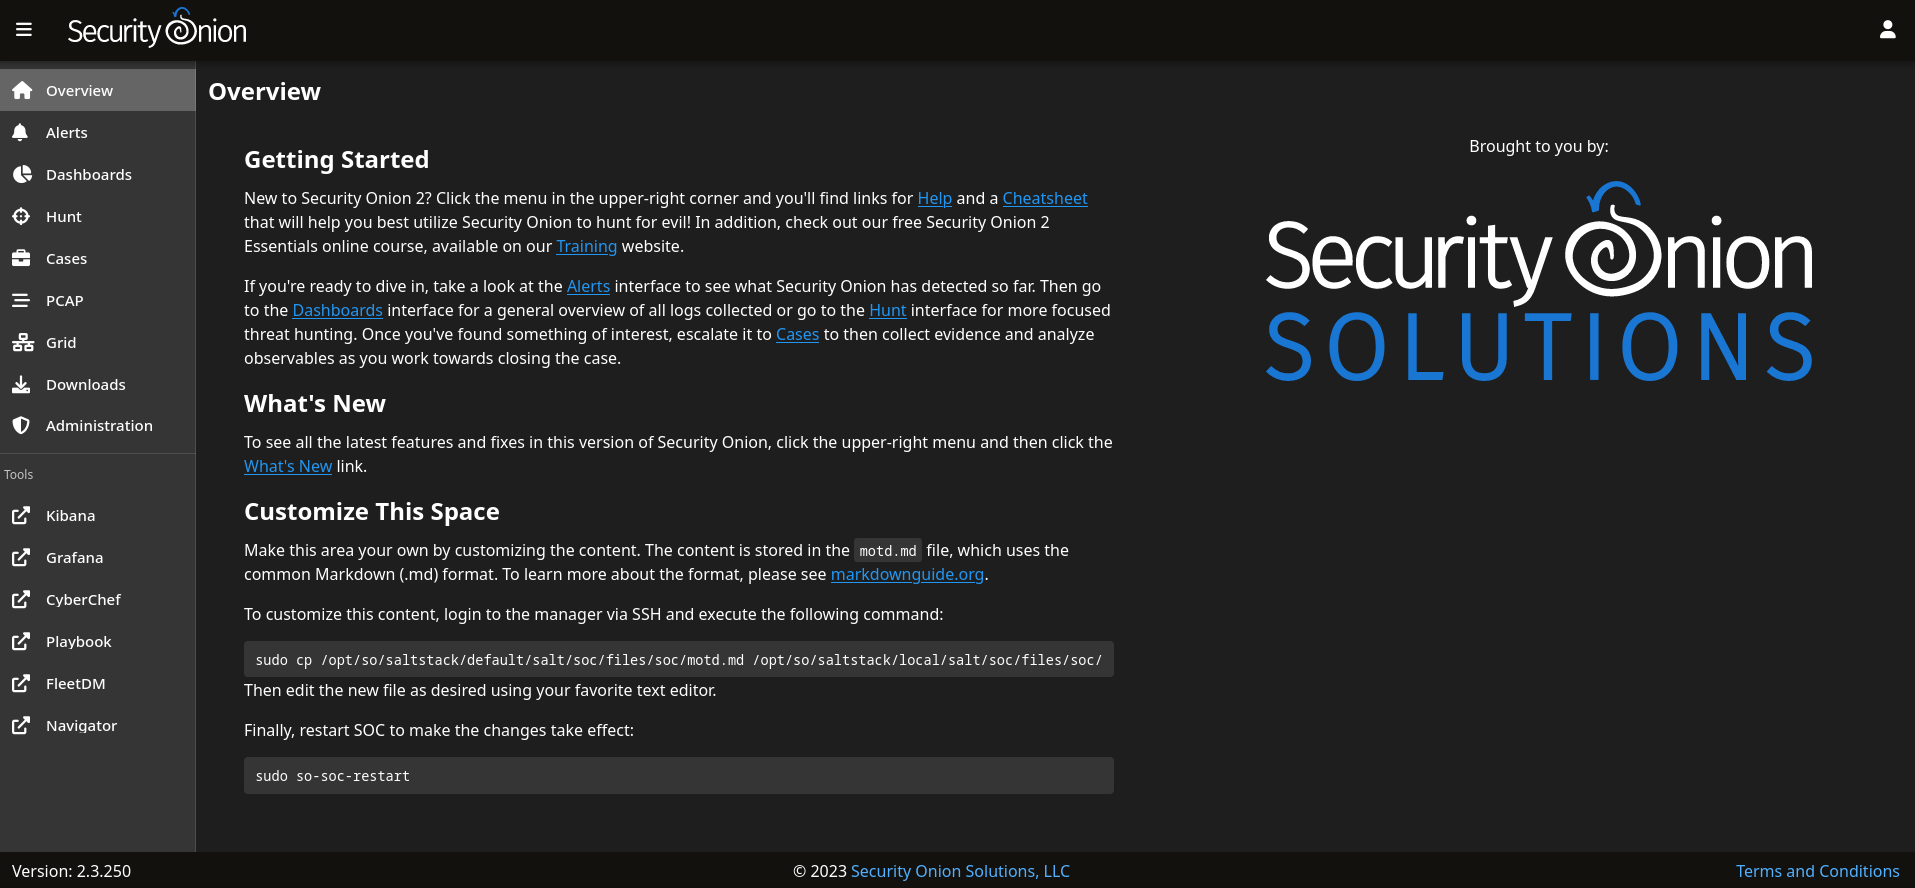
Task: Click the Dashboards pie chart icon
Action: tap(22, 174)
